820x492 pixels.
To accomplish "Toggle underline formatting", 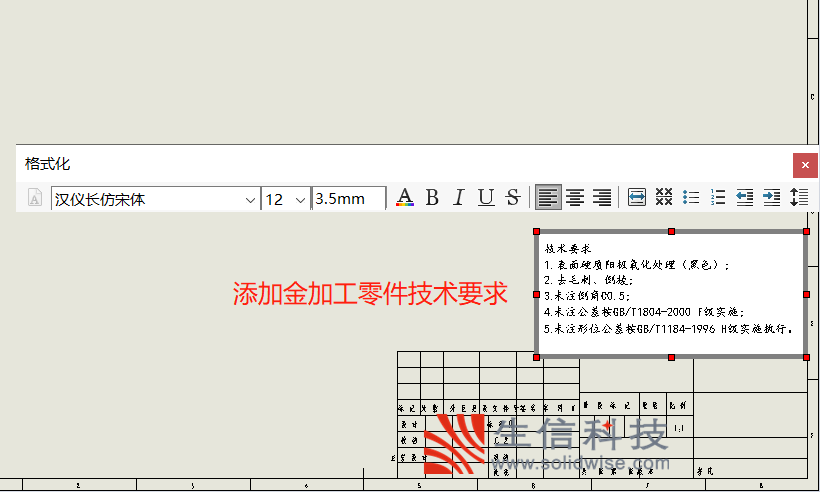I will 486,198.
